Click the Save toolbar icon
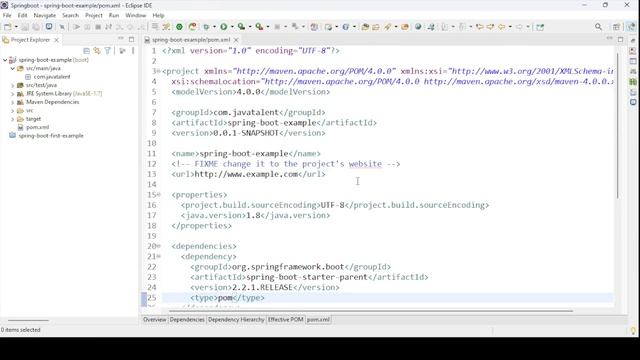 [25, 27]
